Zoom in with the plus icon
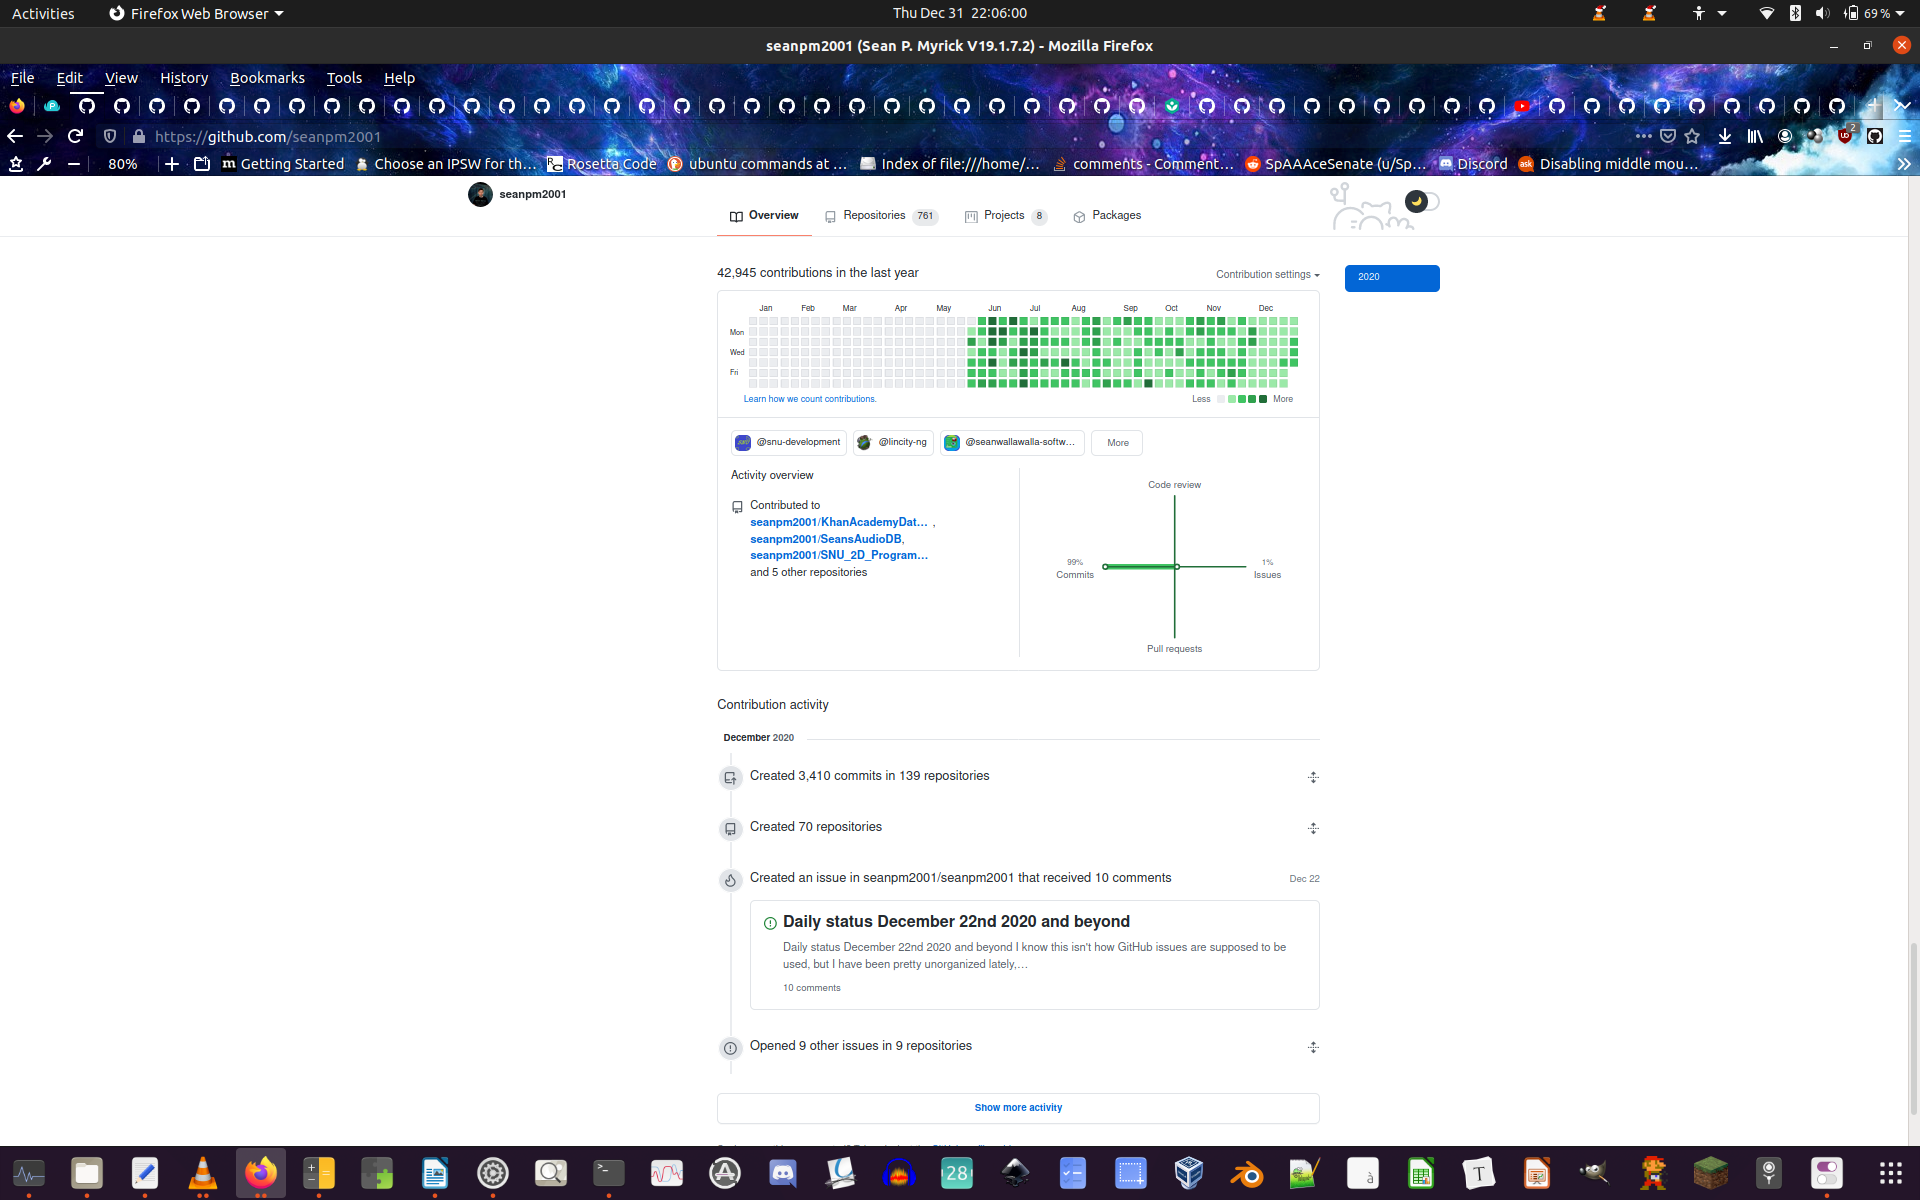Screen dimensions: 1920x1200 172,164
